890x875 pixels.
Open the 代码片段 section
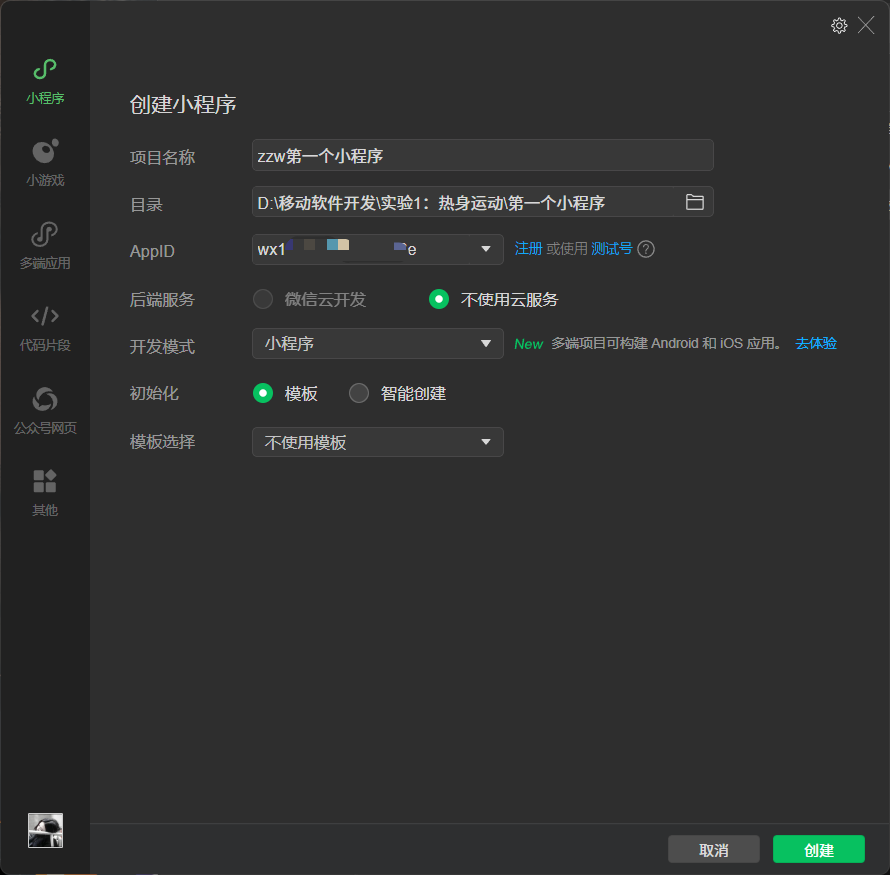(x=45, y=328)
